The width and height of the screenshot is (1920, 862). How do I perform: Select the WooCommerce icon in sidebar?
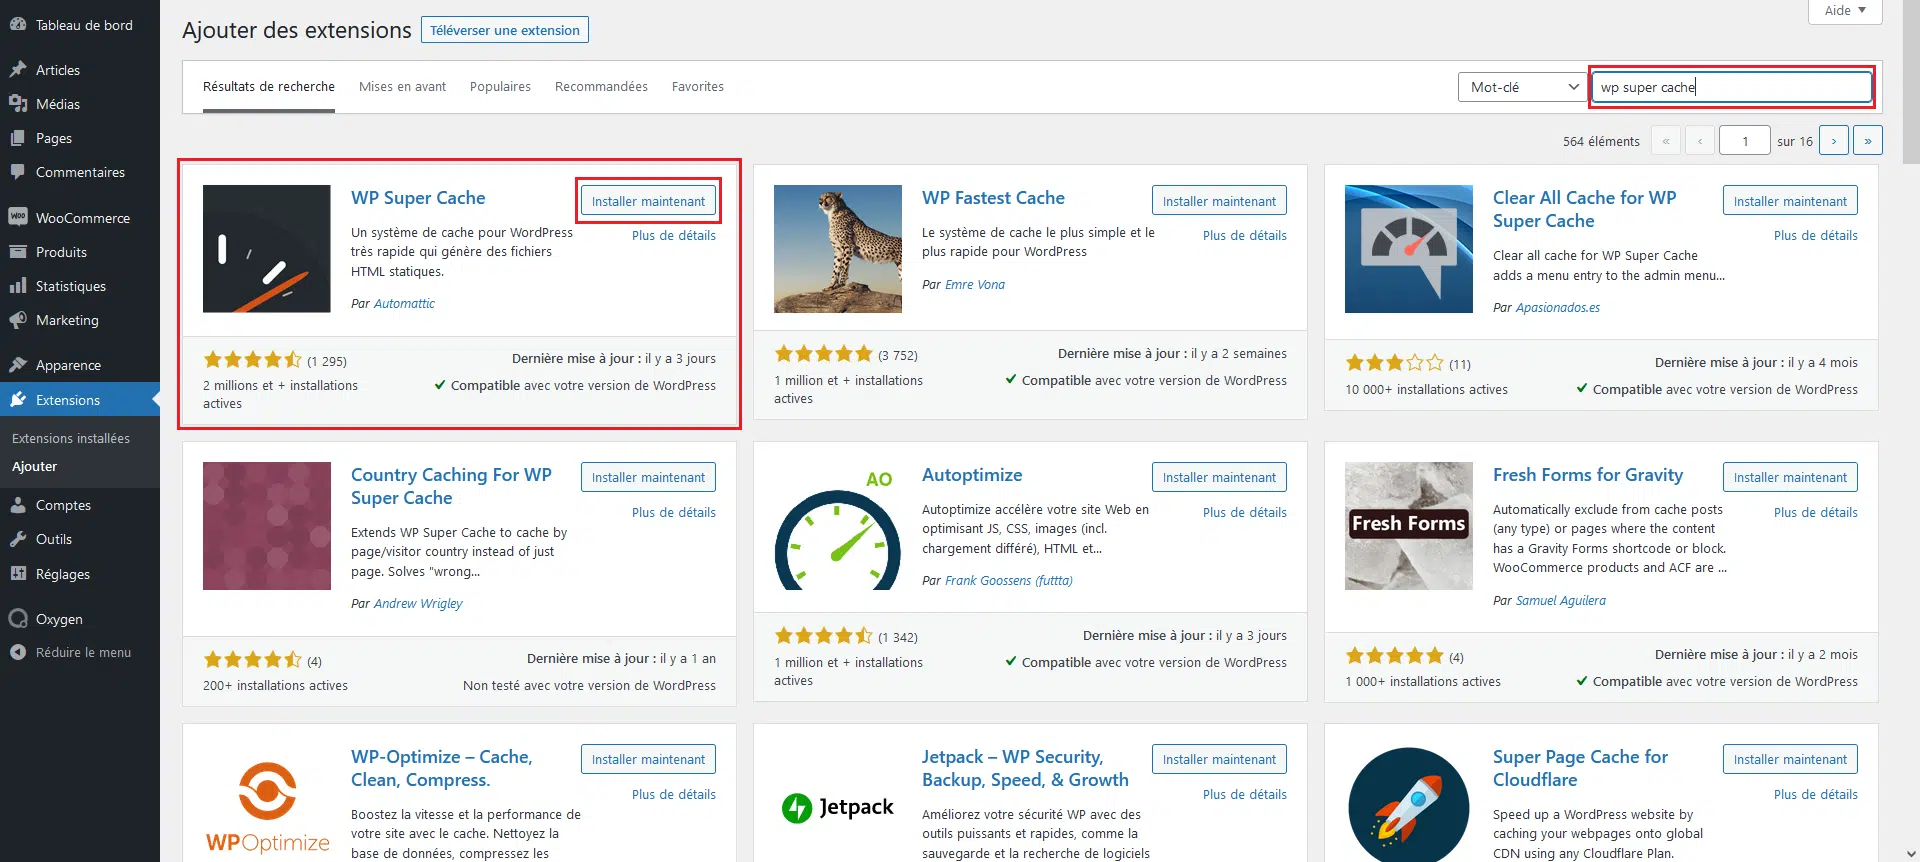[18, 218]
